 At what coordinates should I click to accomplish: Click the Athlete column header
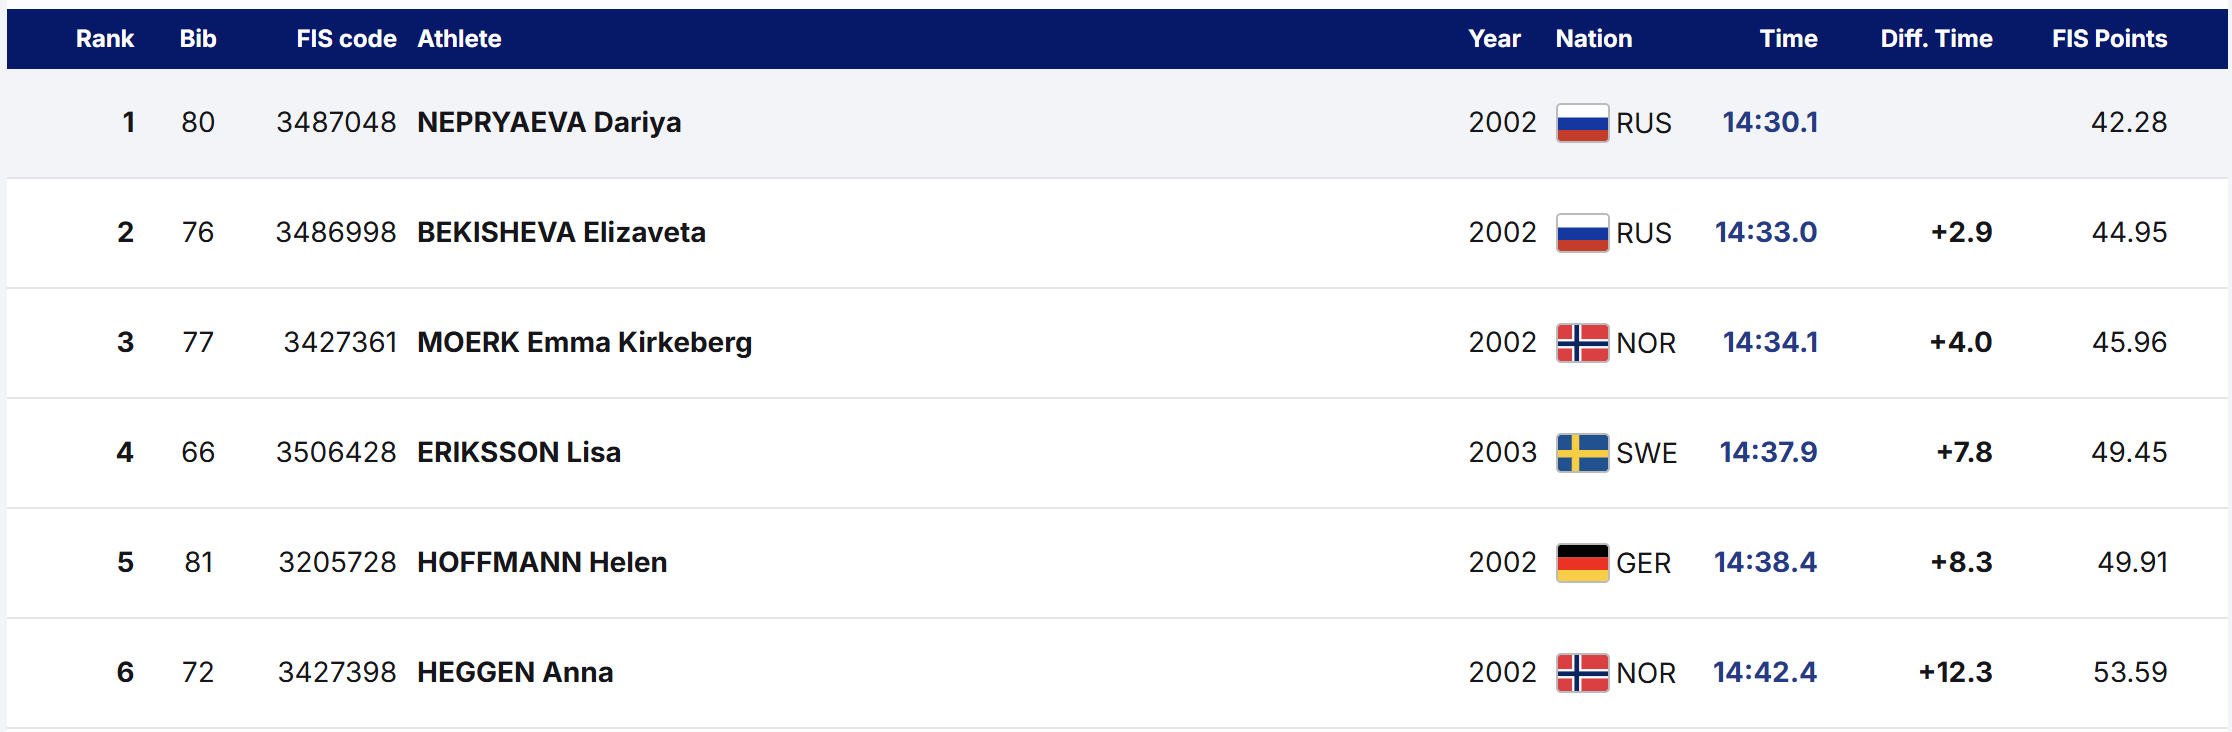tap(459, 39)
